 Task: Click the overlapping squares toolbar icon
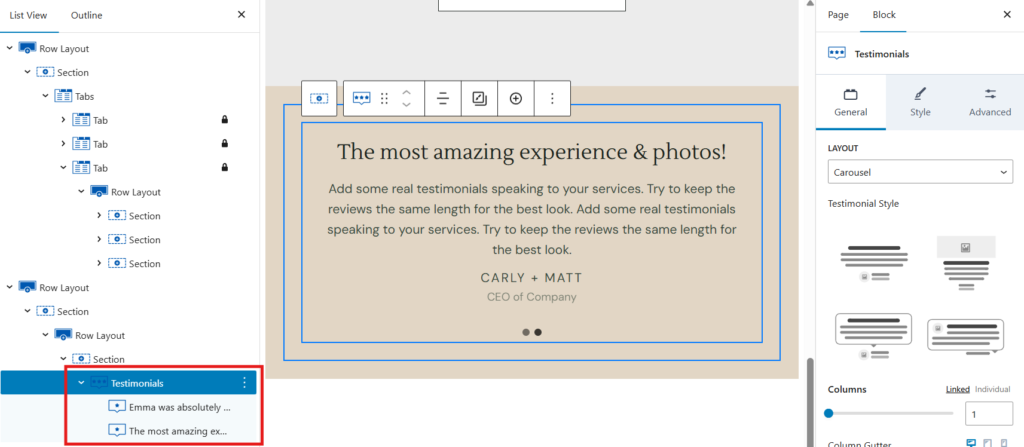[x=479, y=98]
